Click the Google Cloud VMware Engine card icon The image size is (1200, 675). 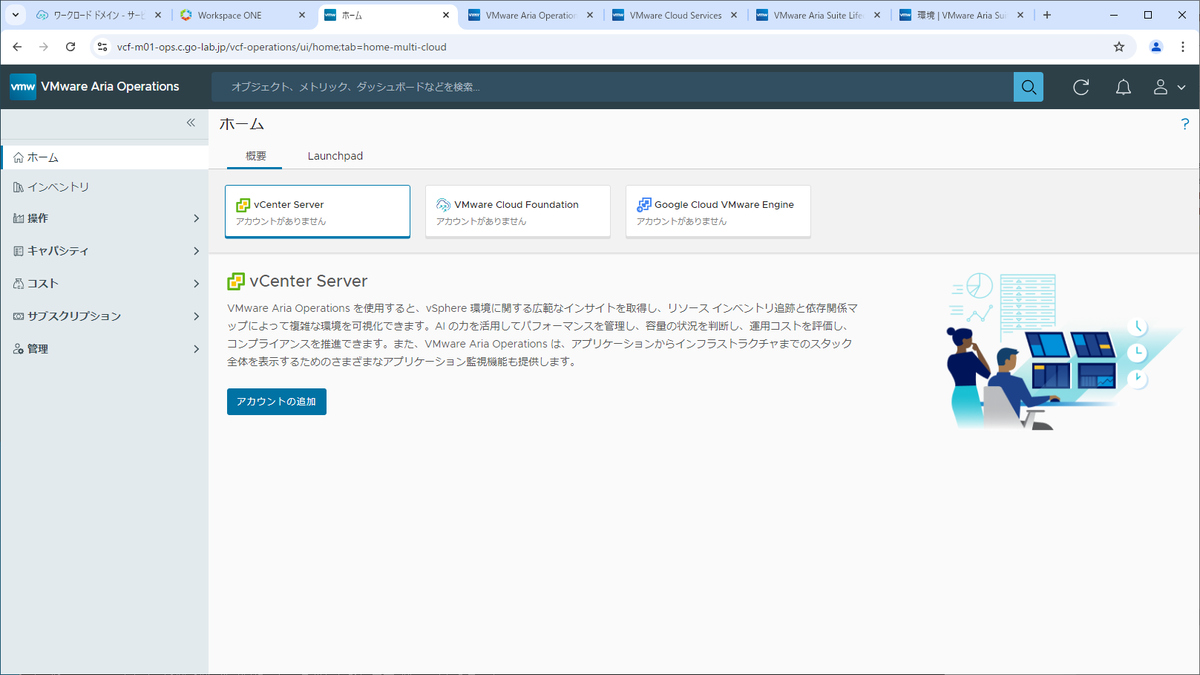[x=644, y=204]
